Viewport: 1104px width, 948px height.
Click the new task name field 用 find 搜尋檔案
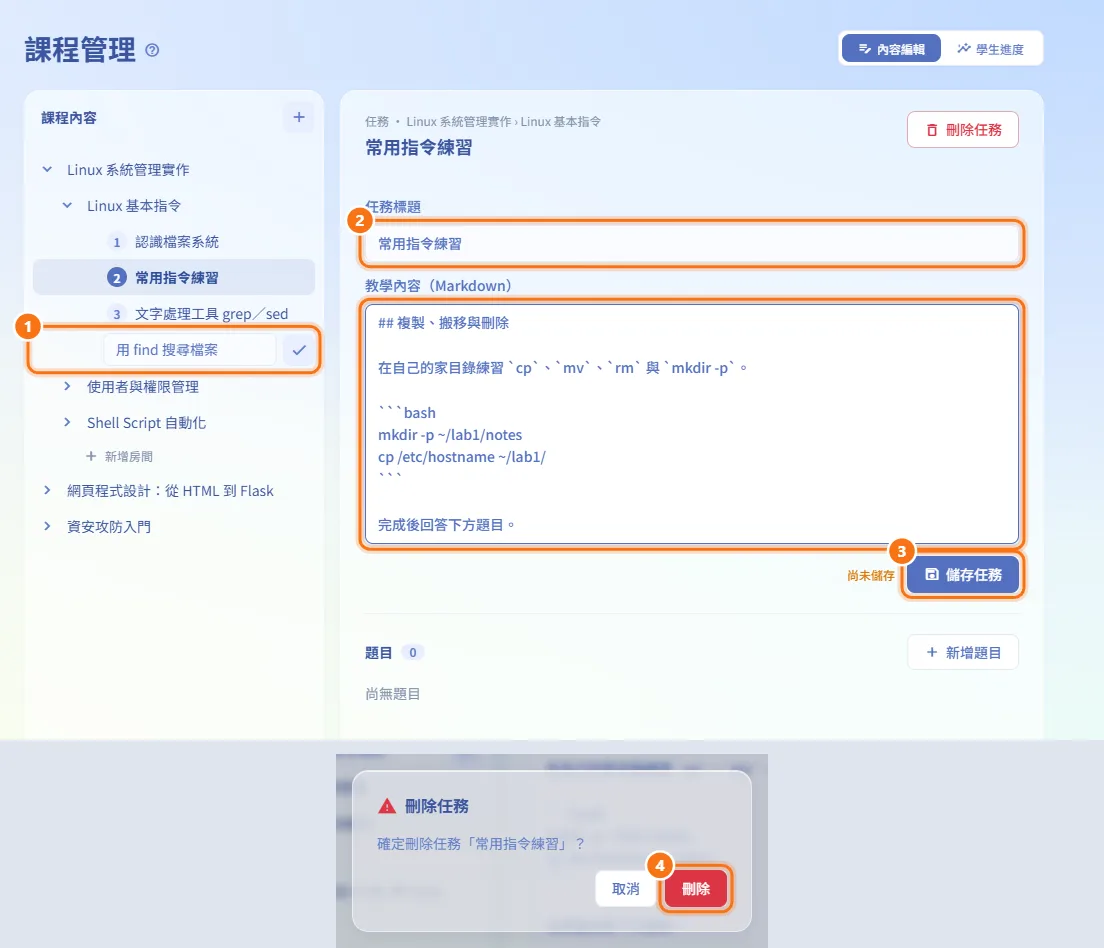pos(190,349)
